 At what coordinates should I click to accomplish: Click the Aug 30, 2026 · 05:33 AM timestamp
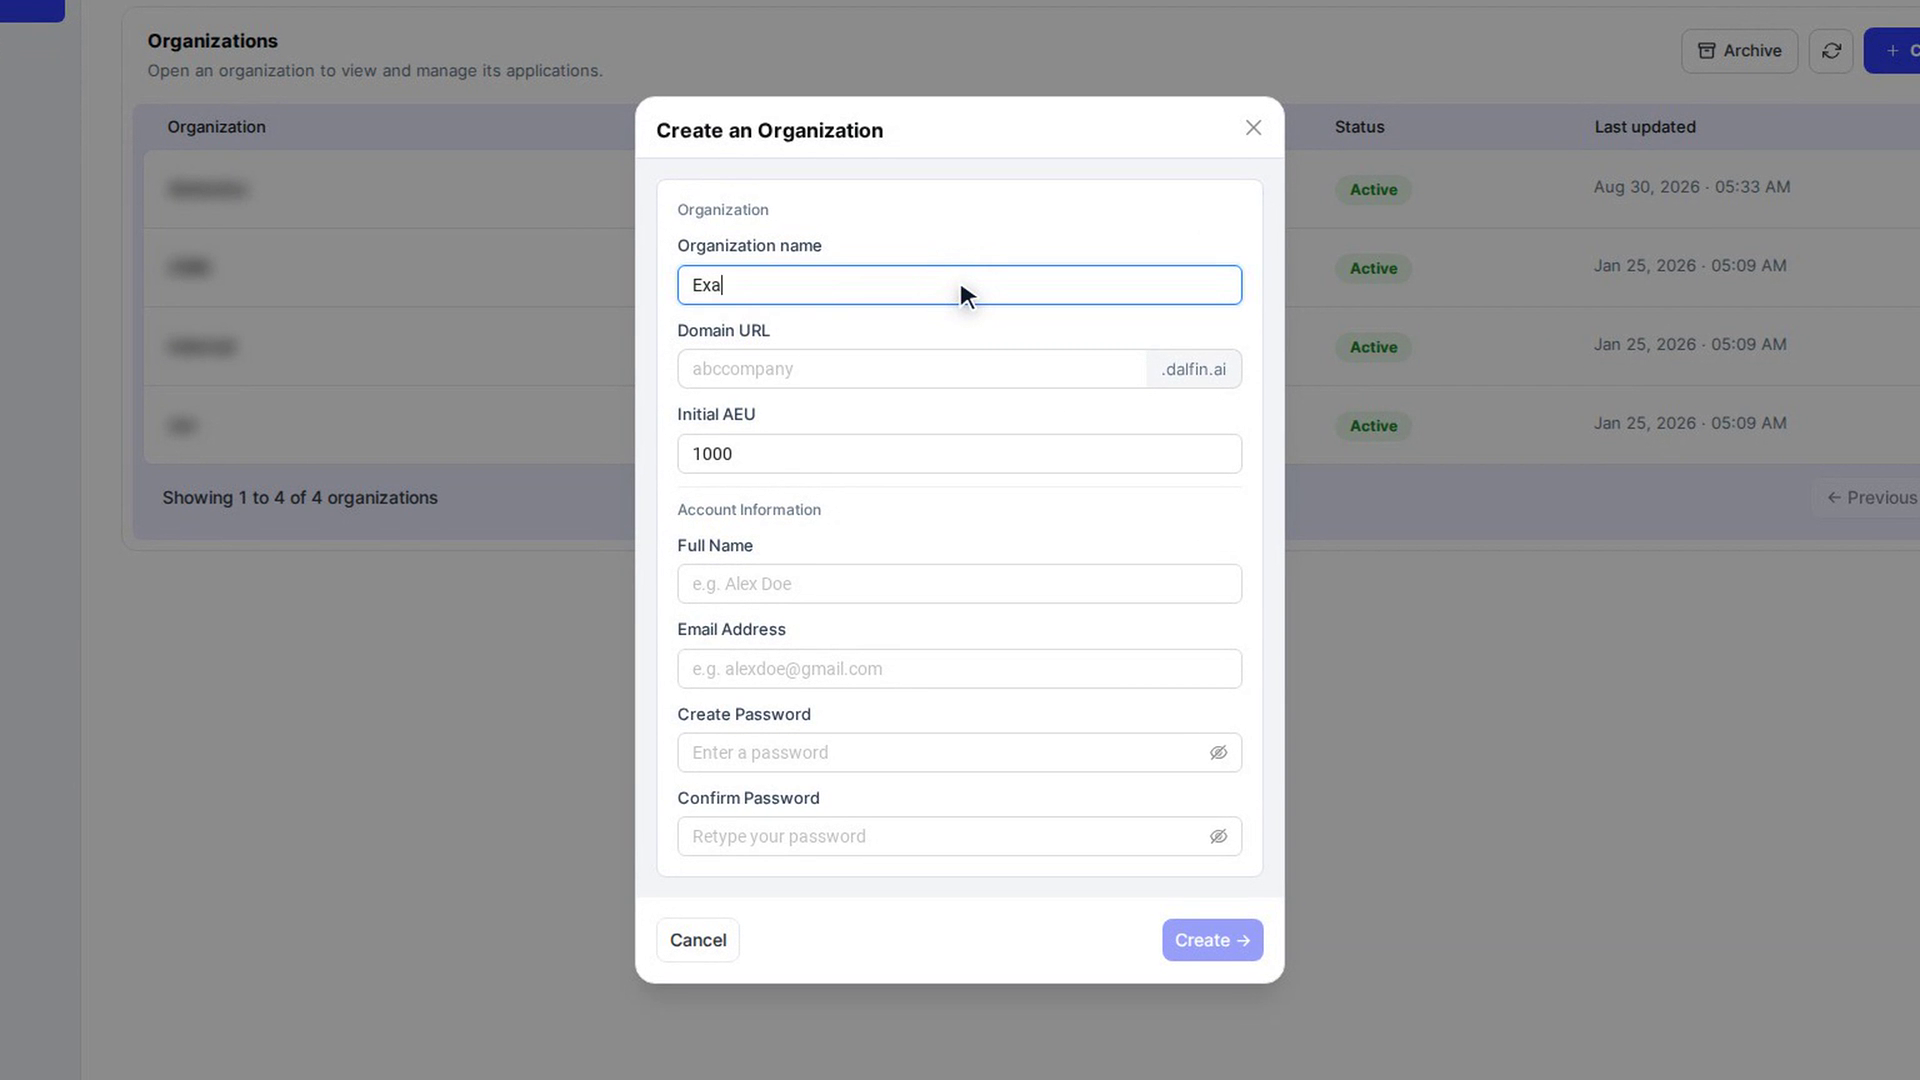pos(1692,187)
